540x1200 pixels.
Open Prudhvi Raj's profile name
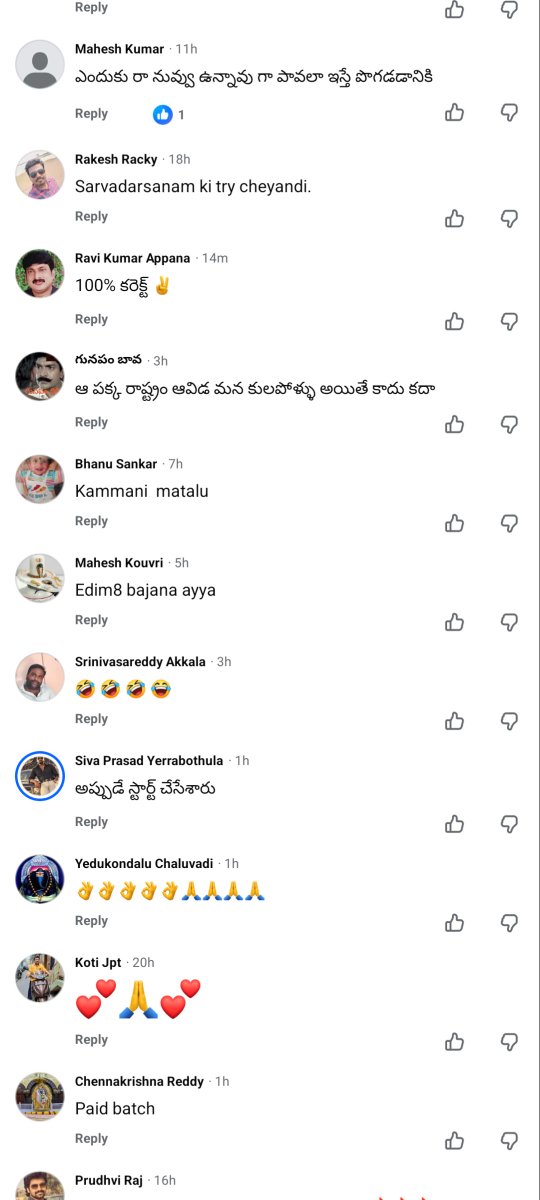point(108,1181)
